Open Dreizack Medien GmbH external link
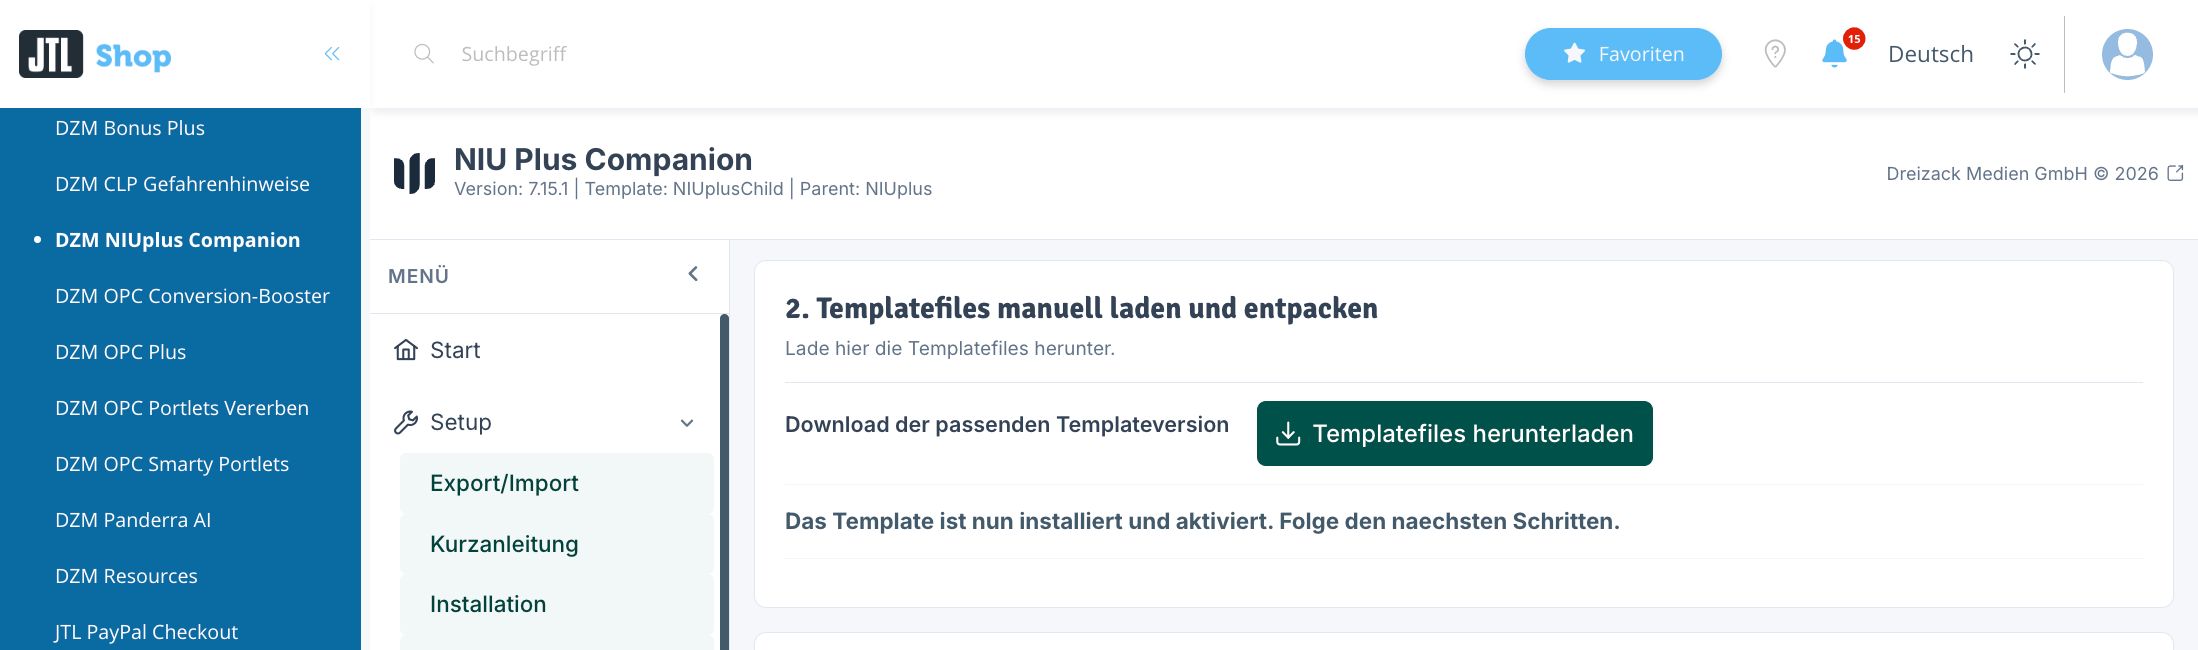This screenshot has width=2198, height=650. 2034,174
